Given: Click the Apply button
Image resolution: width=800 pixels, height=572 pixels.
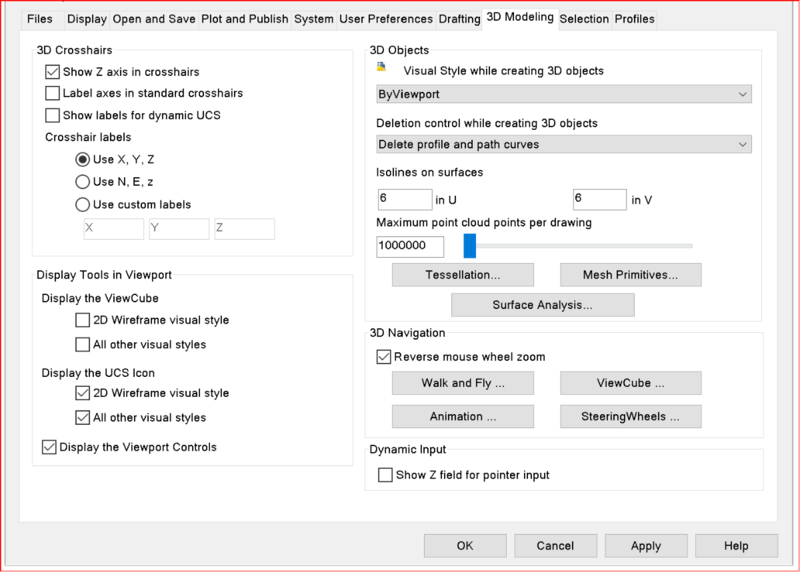Looking at the screenshot, I should tap(646, 546).
